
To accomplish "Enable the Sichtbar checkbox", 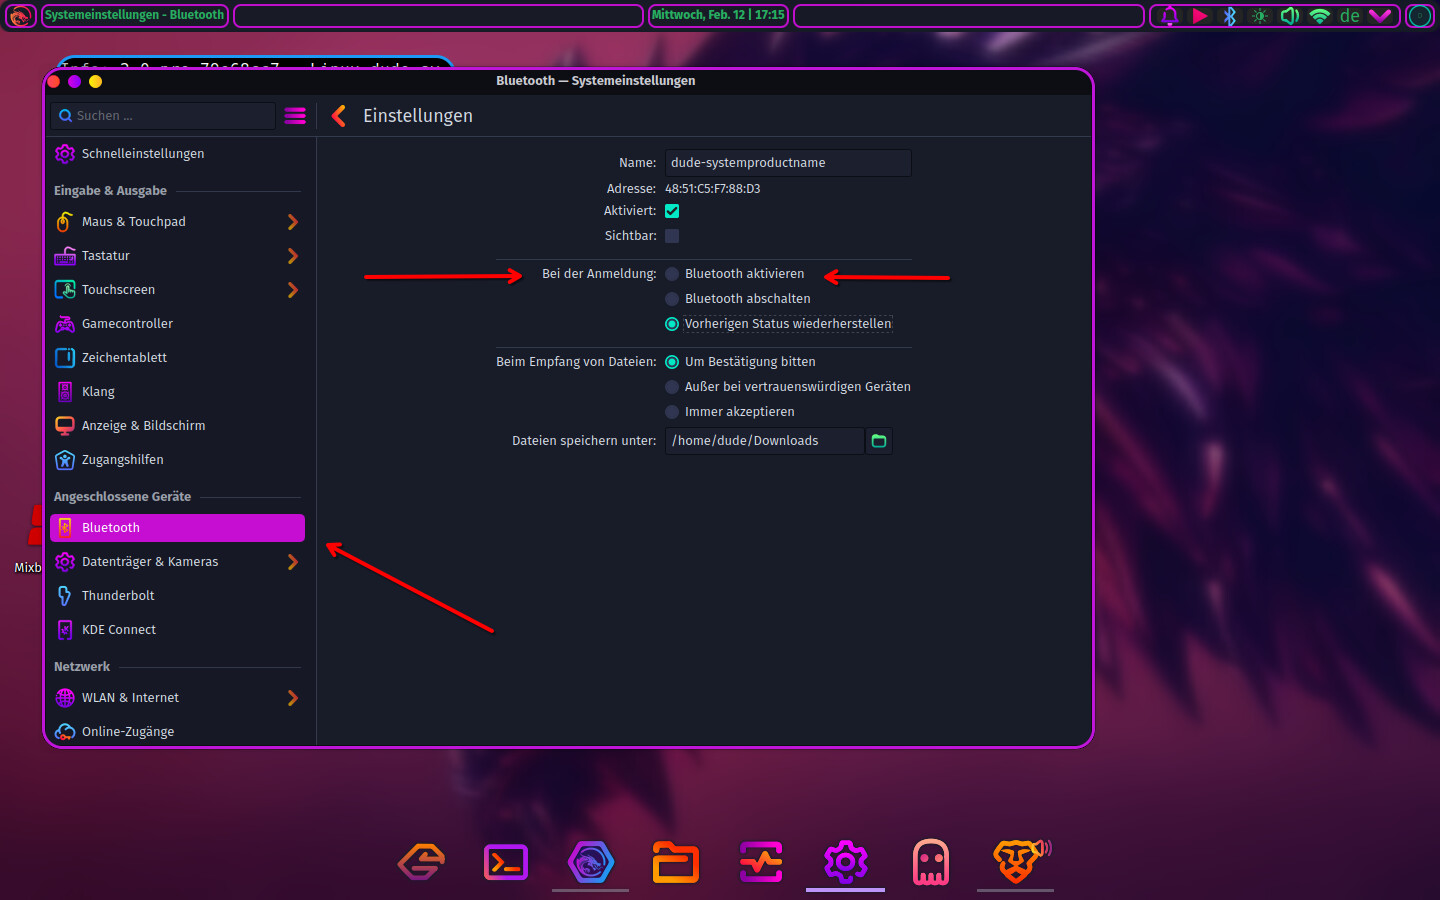I will pos(672,236).
